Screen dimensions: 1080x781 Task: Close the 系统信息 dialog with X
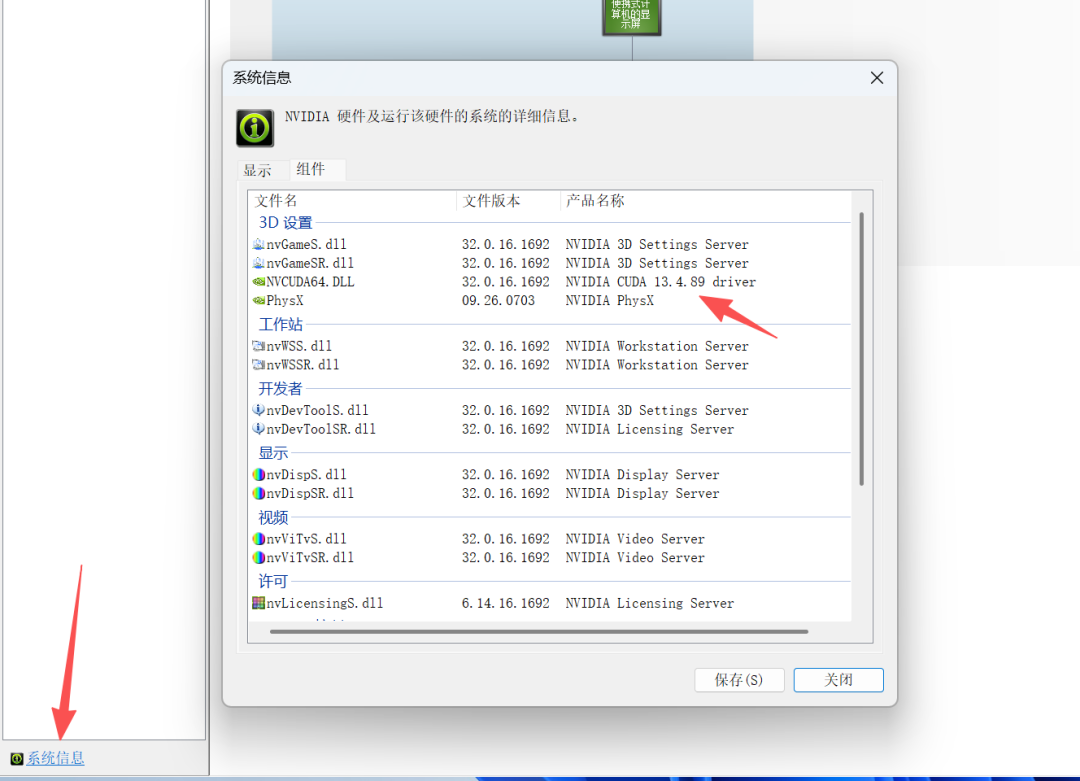tap(877, 78)
